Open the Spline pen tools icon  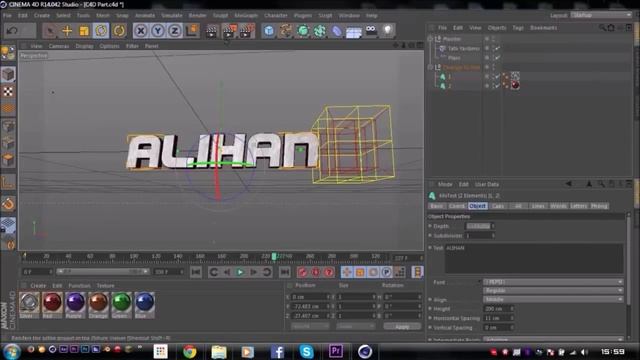[286, 31]
